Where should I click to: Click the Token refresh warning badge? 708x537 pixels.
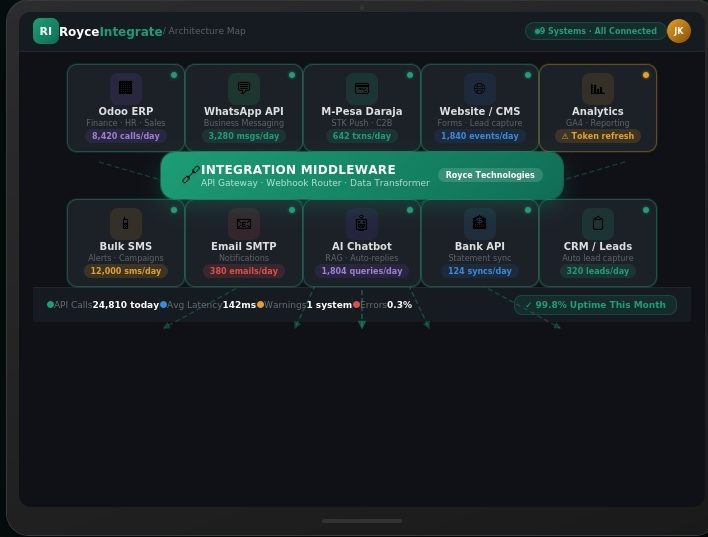click(x=597, y=136)
